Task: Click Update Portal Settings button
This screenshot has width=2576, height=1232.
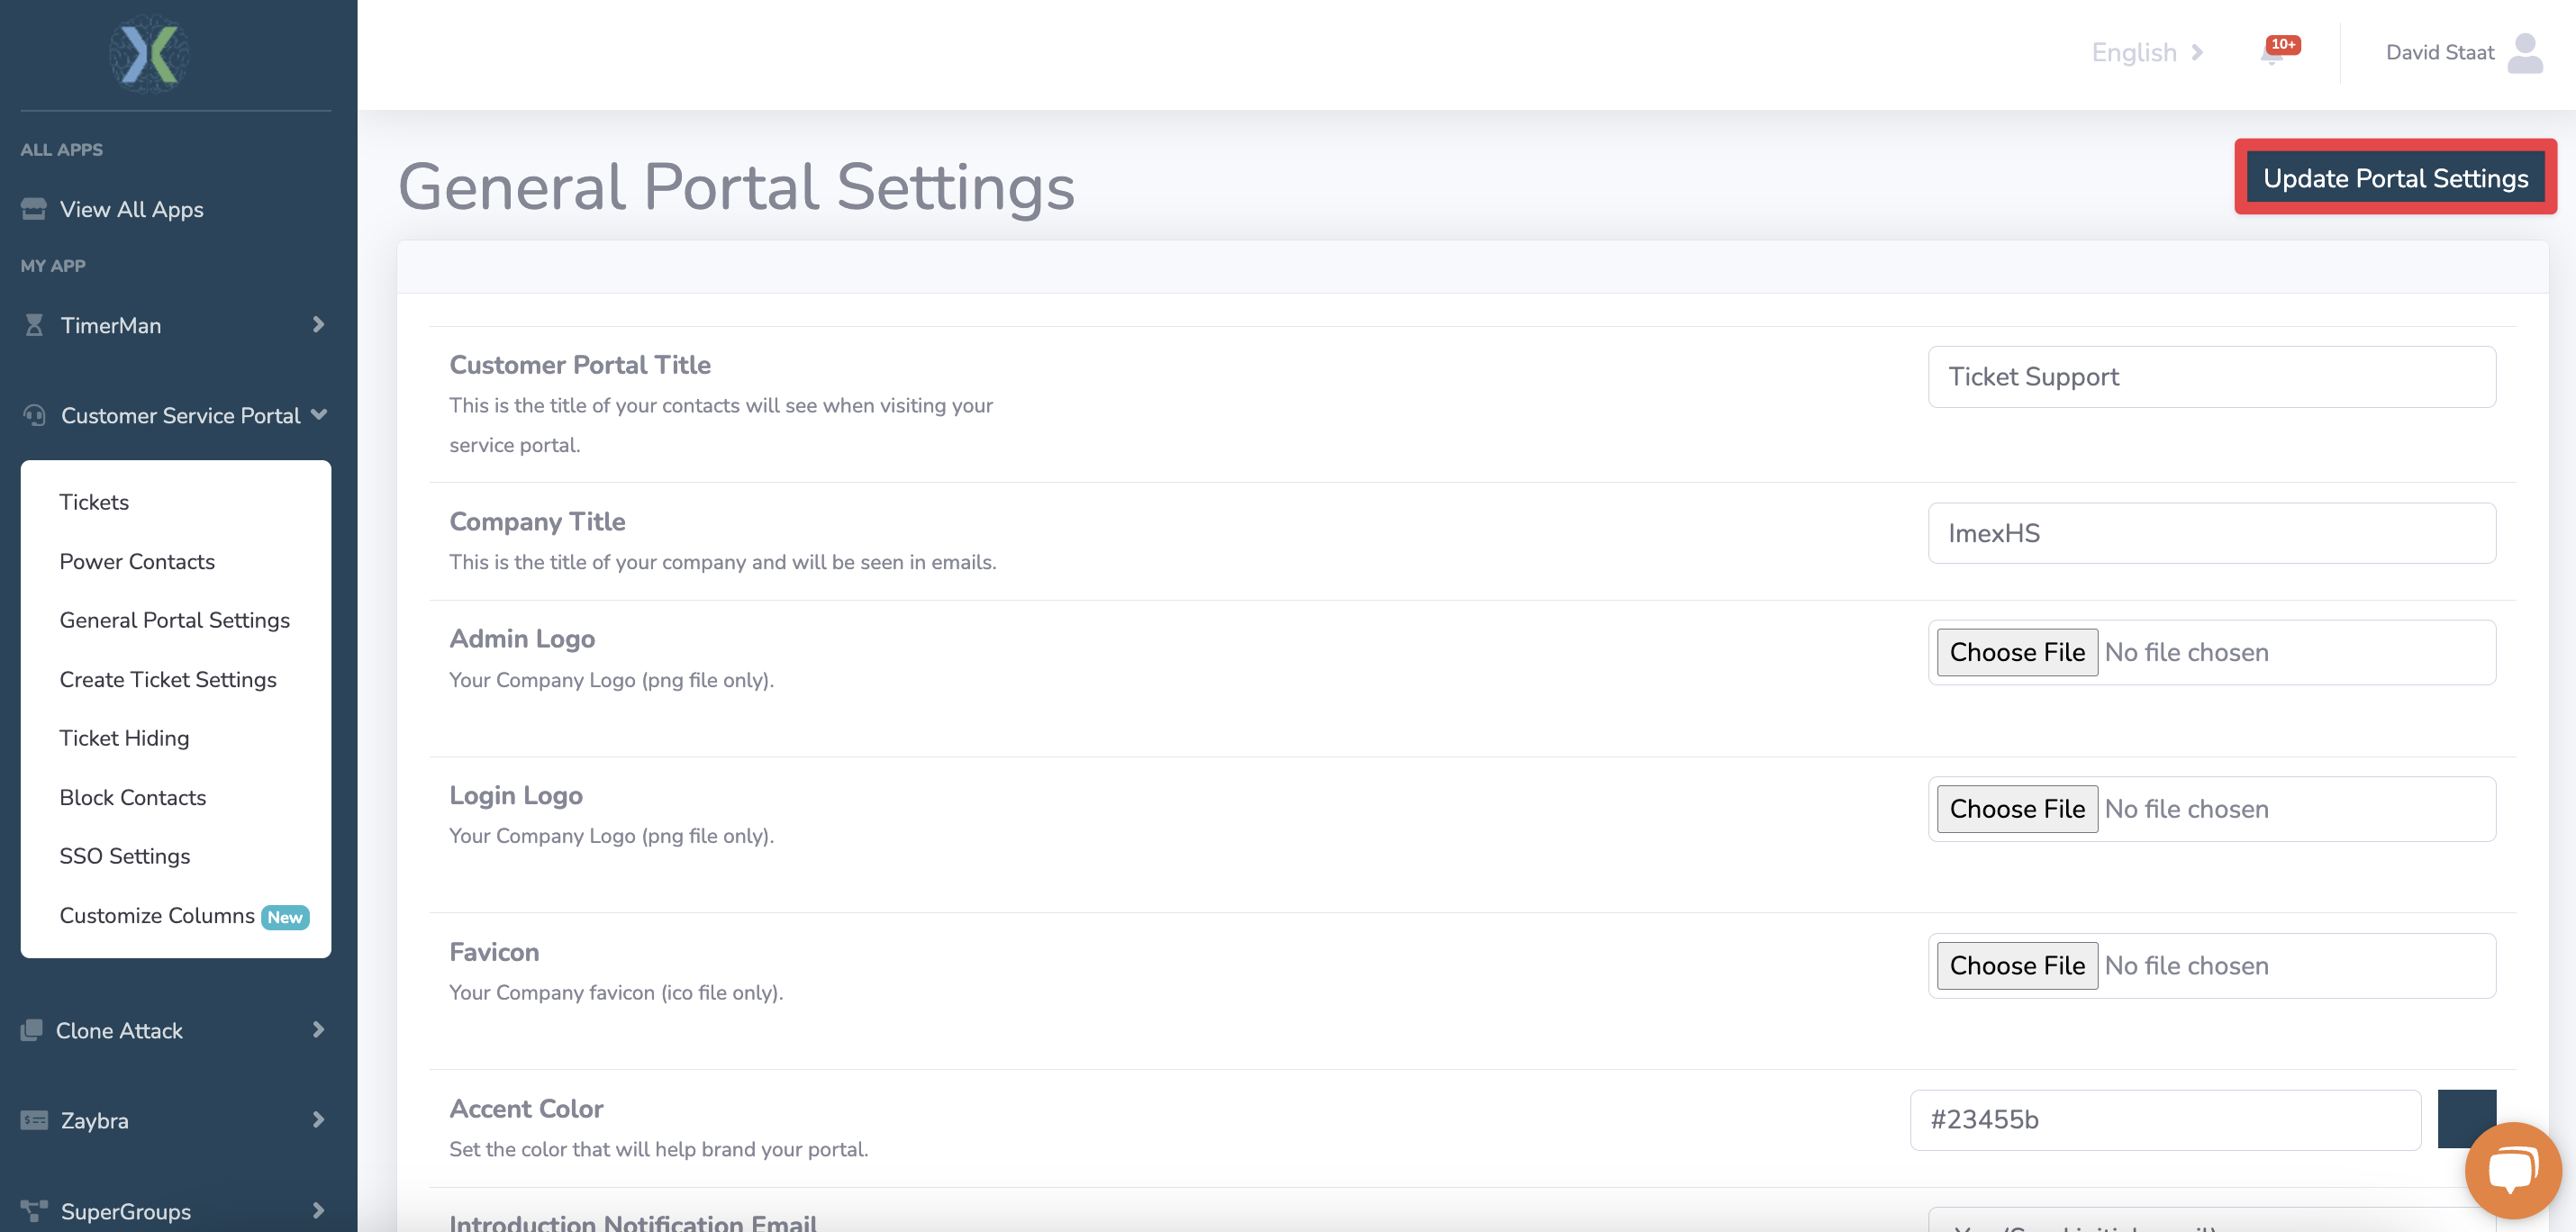Action: point(2395,176)
